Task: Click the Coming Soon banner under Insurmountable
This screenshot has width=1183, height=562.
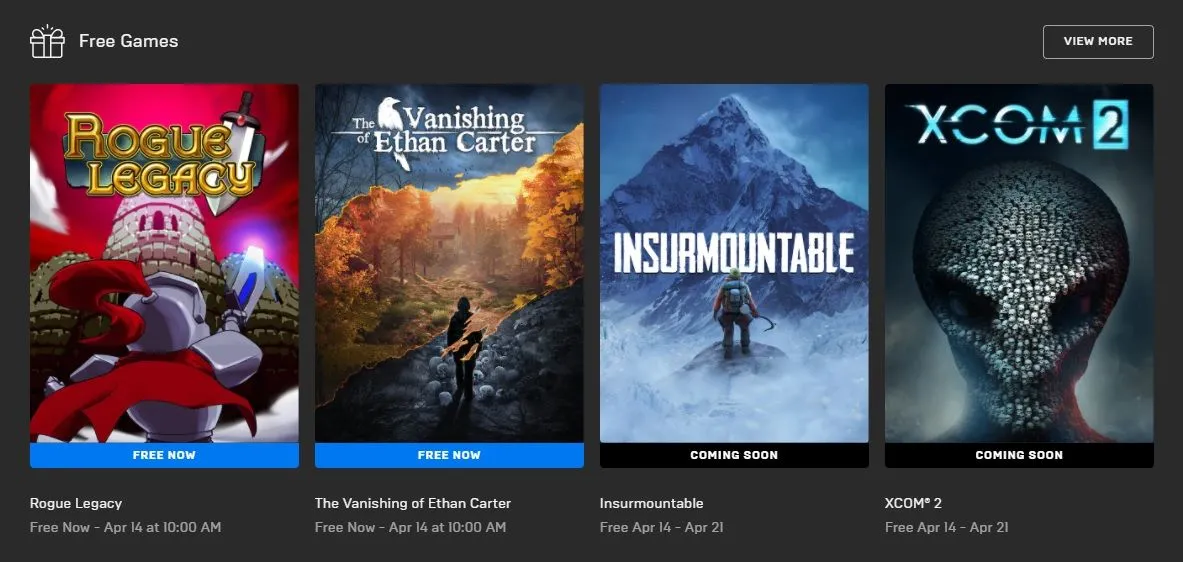Action: pyautogui.click(x=734, y=455)
